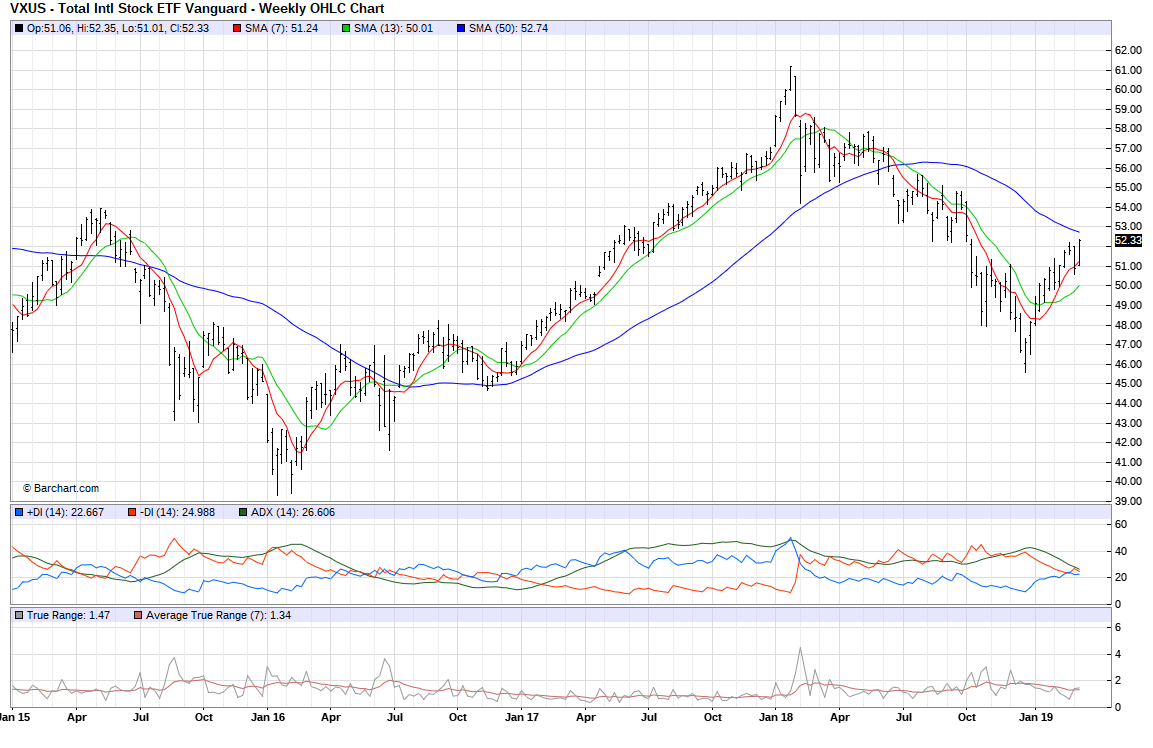Click the black OHLC legend square
Screen dimensions: 1153x748
19,28
